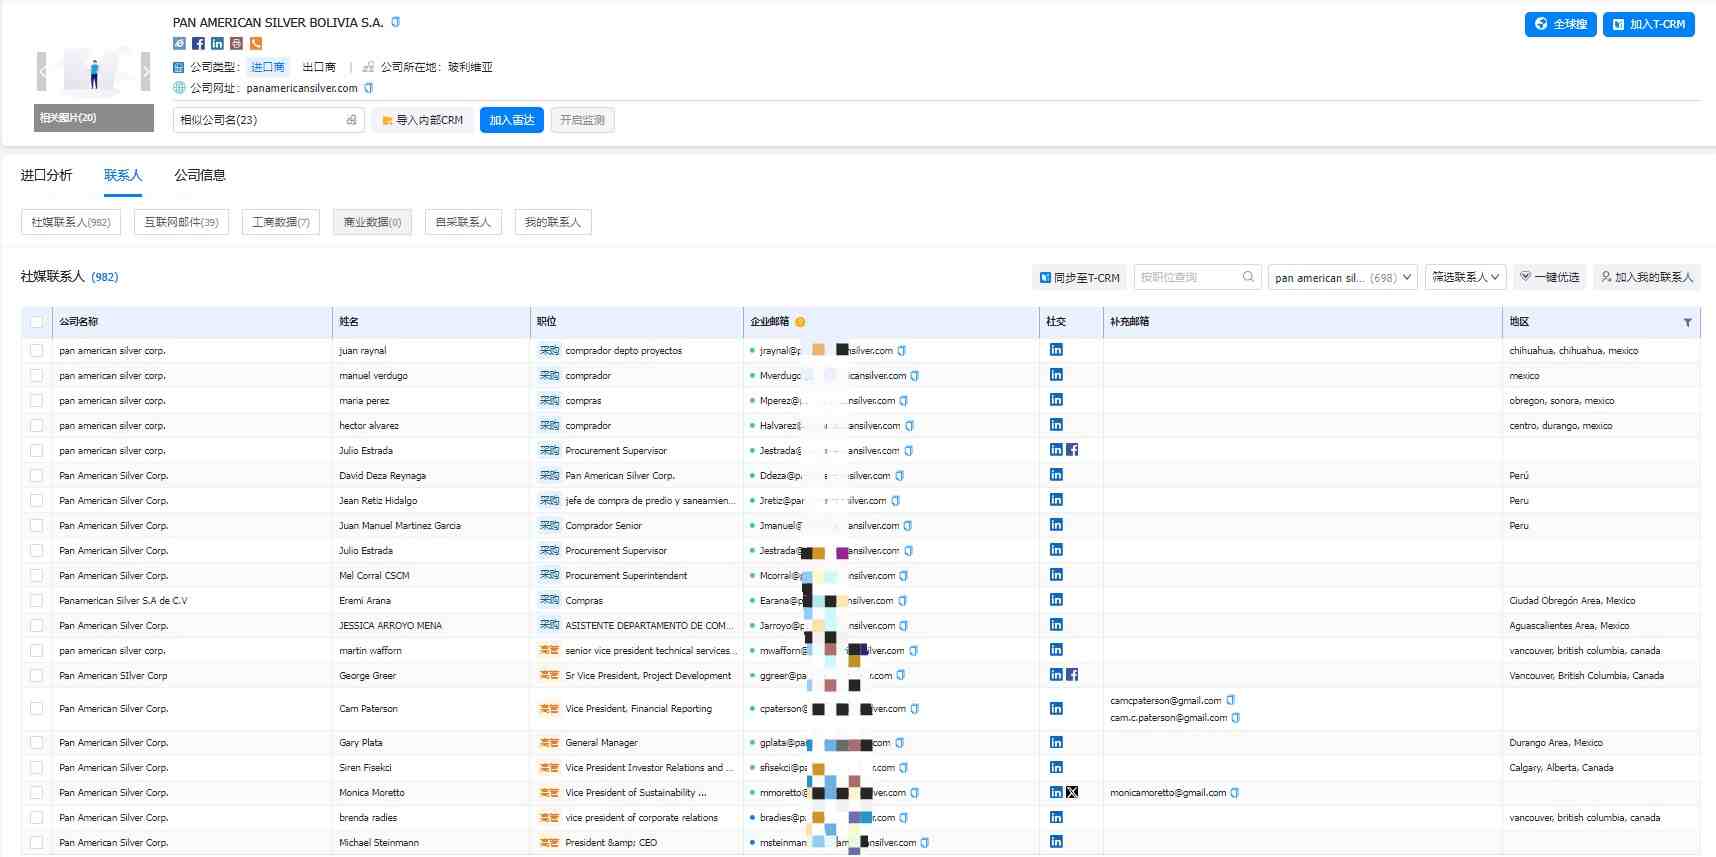Image resolution: width=1716 pixels, height=857 pixels.
Task: Click the 商业数据(0) sub-tab
Action: coord(372,222)
